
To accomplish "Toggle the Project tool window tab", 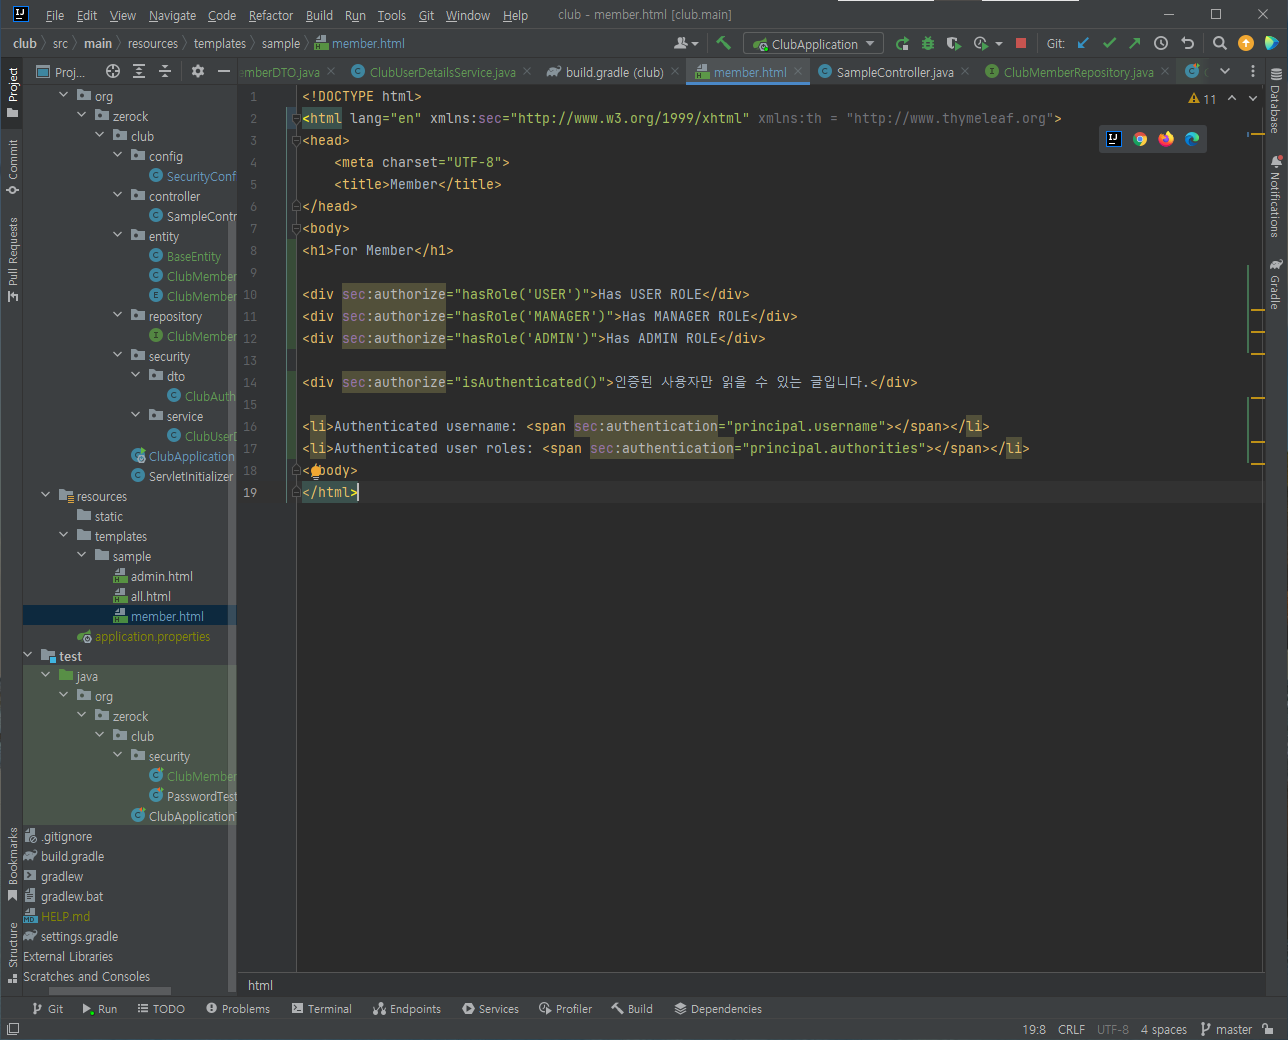I will 13,92.
